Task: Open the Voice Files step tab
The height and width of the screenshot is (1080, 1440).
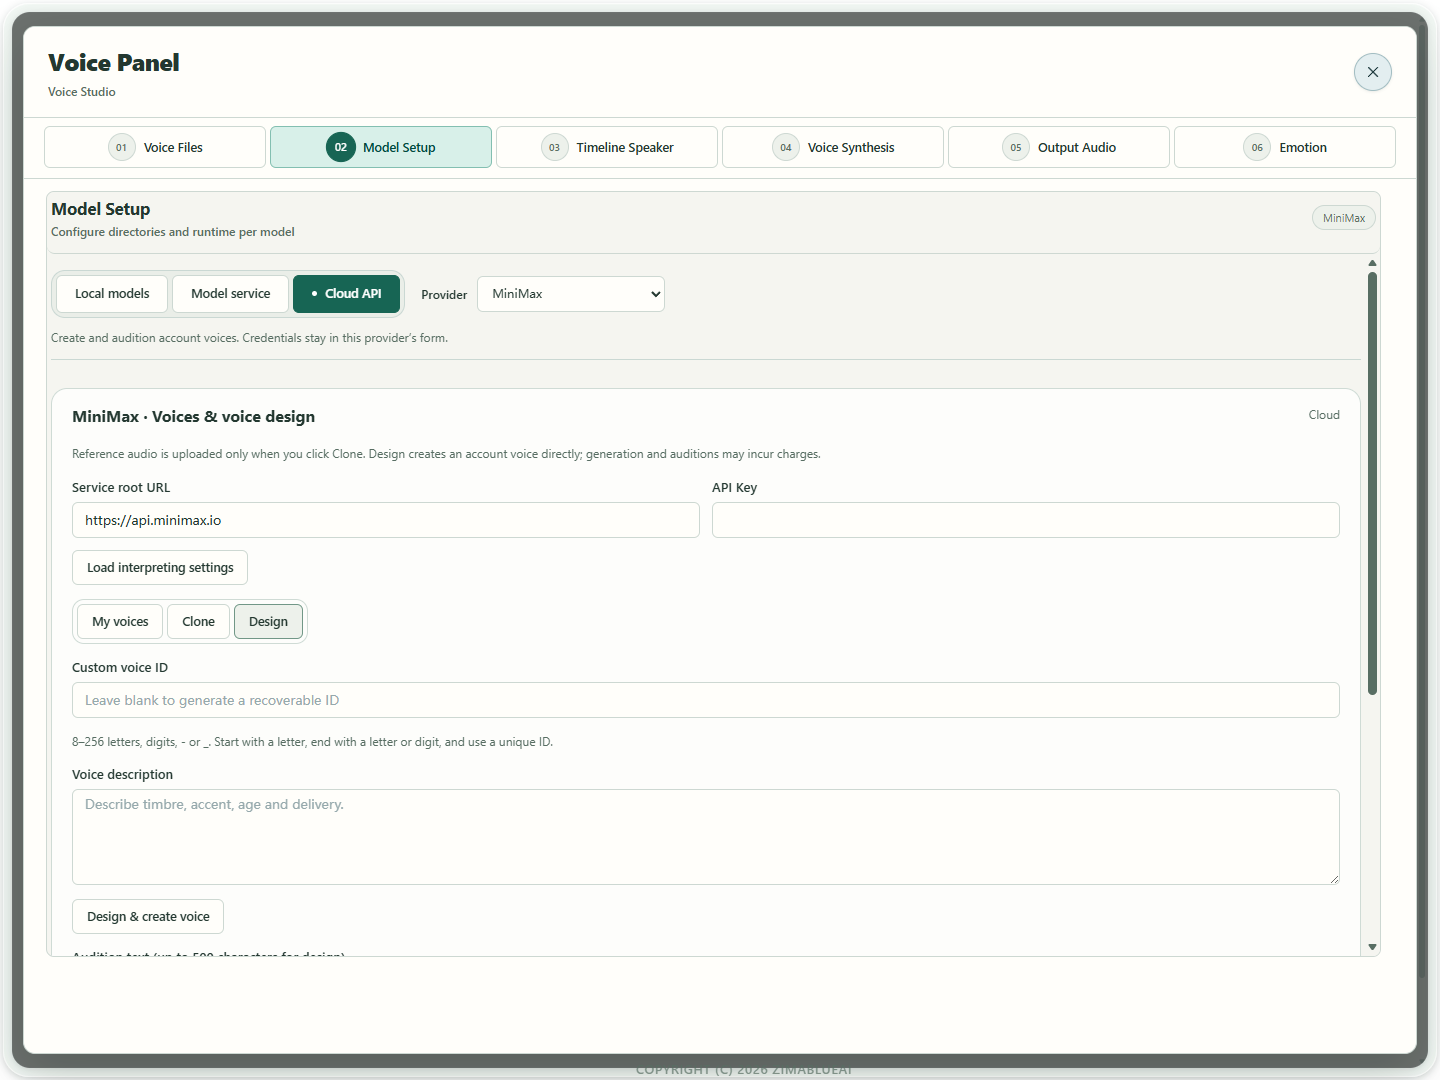Action: (x=155, y=147)
